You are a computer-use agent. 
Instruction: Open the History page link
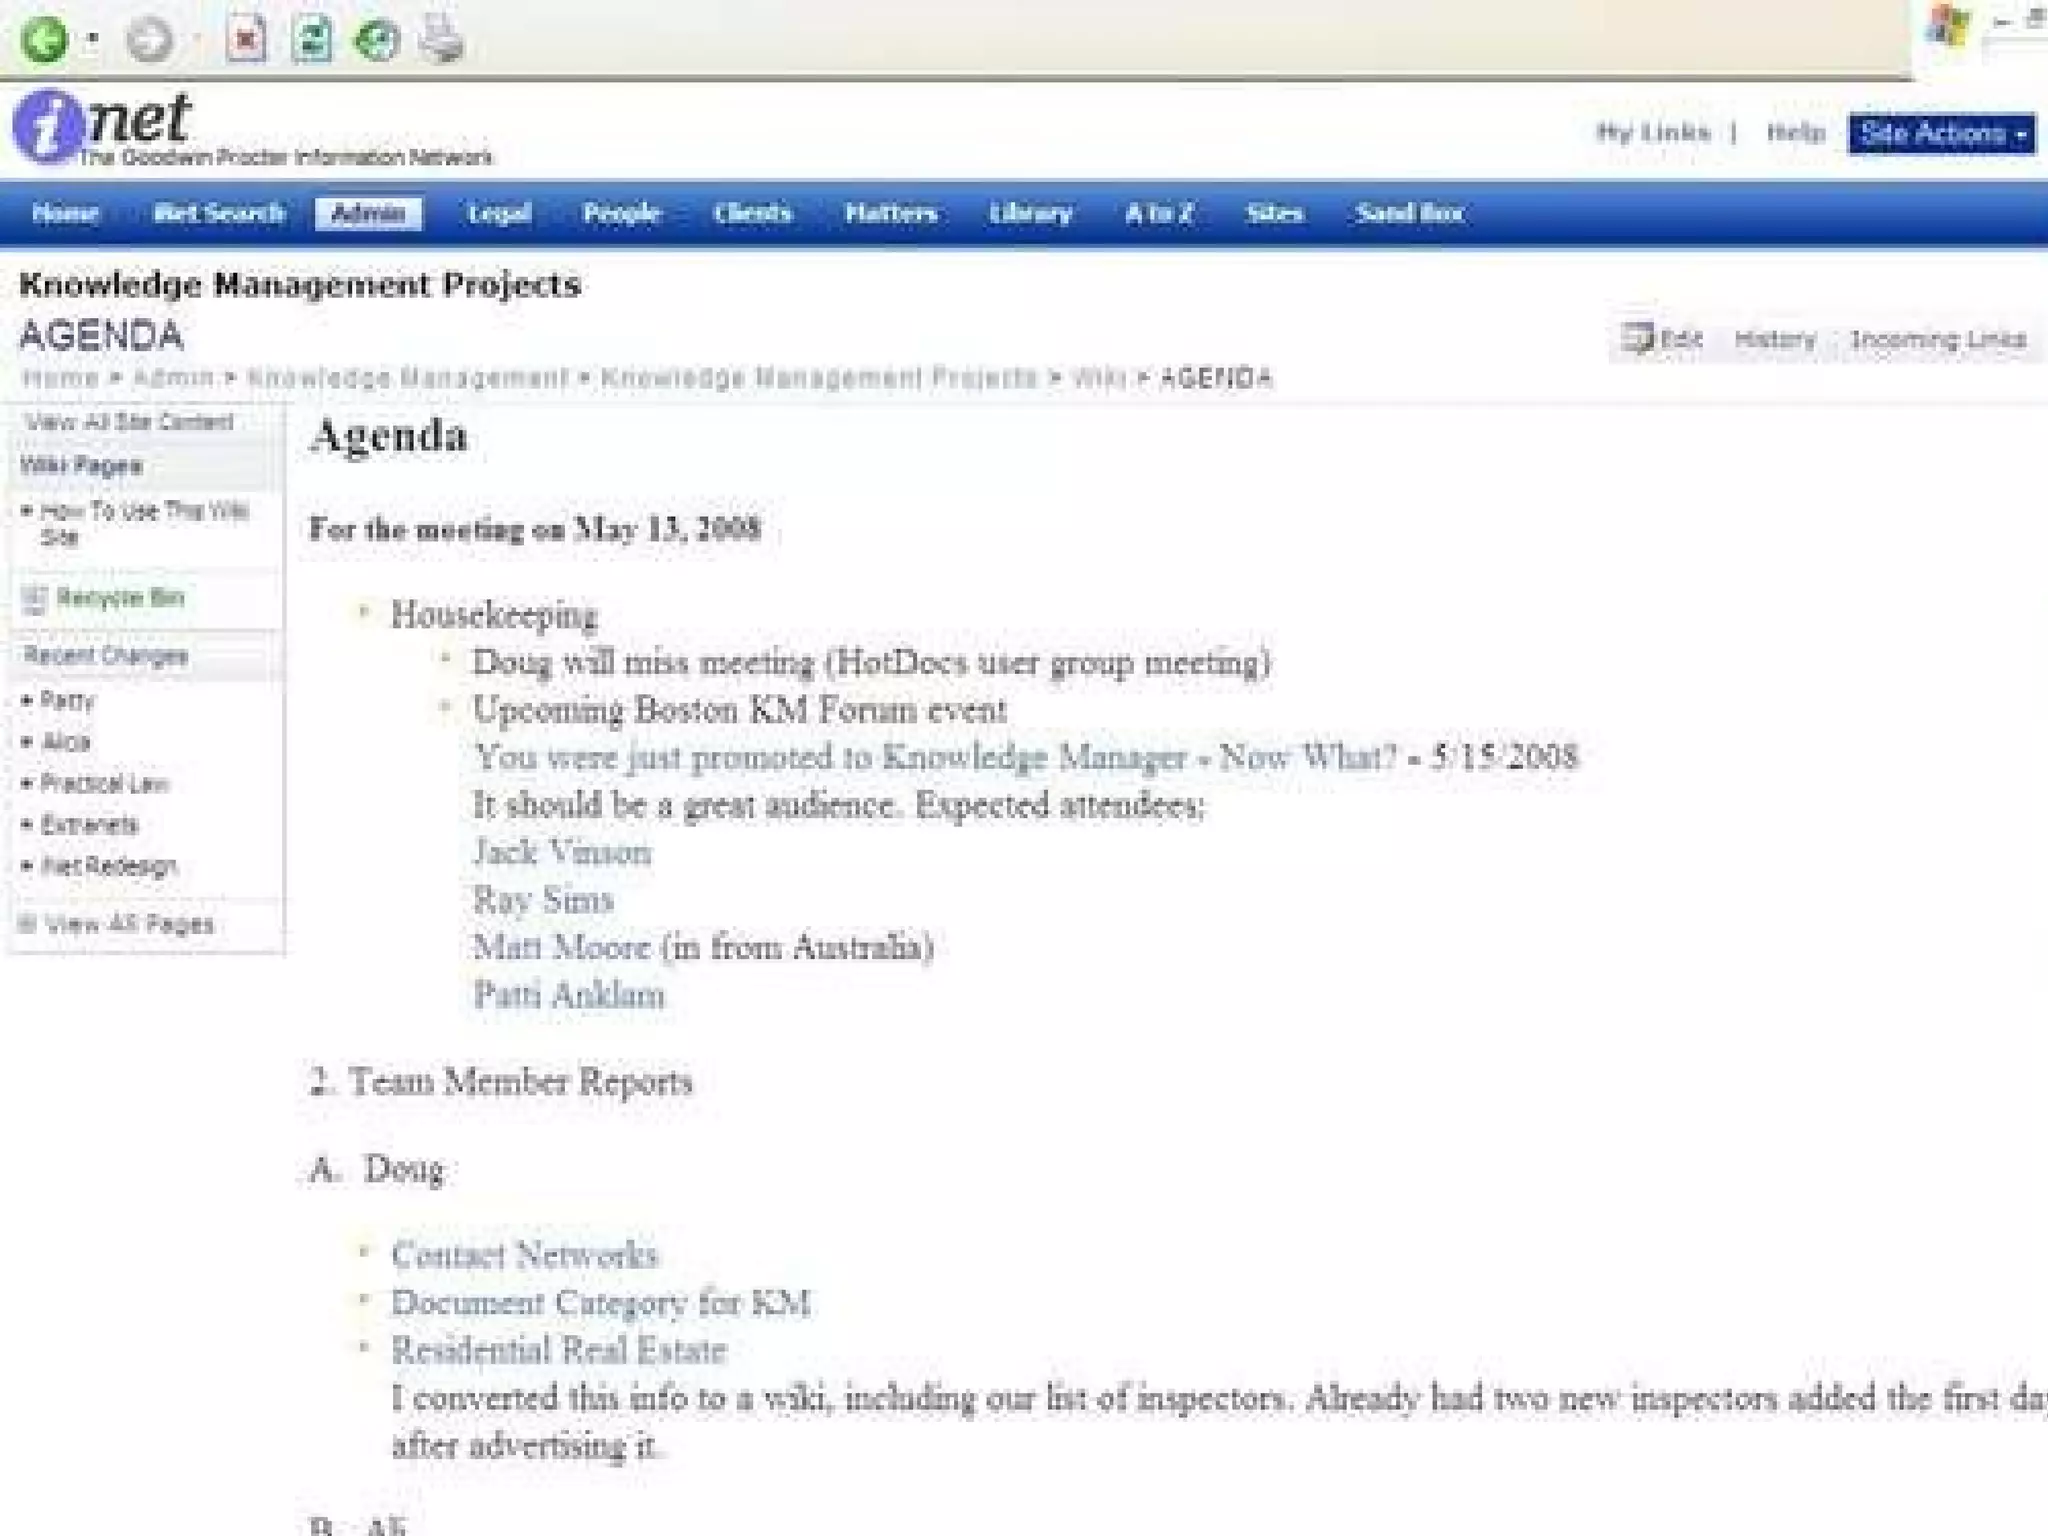[x=1775, y=339]
